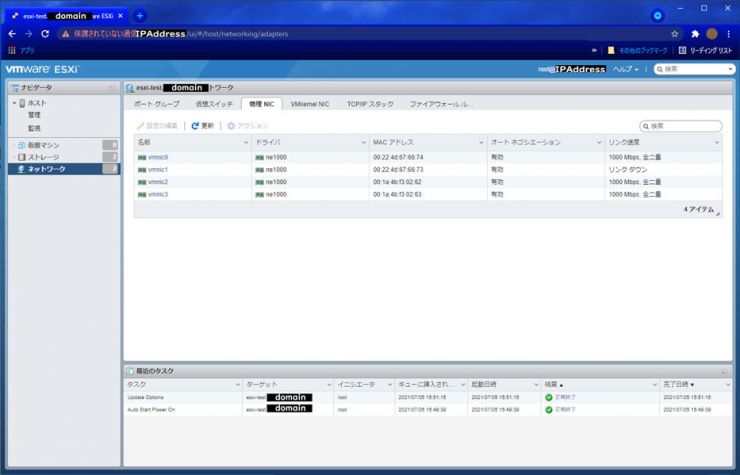Open the イニシエータ column dropdown arrow
The width and height of the screenshot is (740, 475).
tap(389, 385)
